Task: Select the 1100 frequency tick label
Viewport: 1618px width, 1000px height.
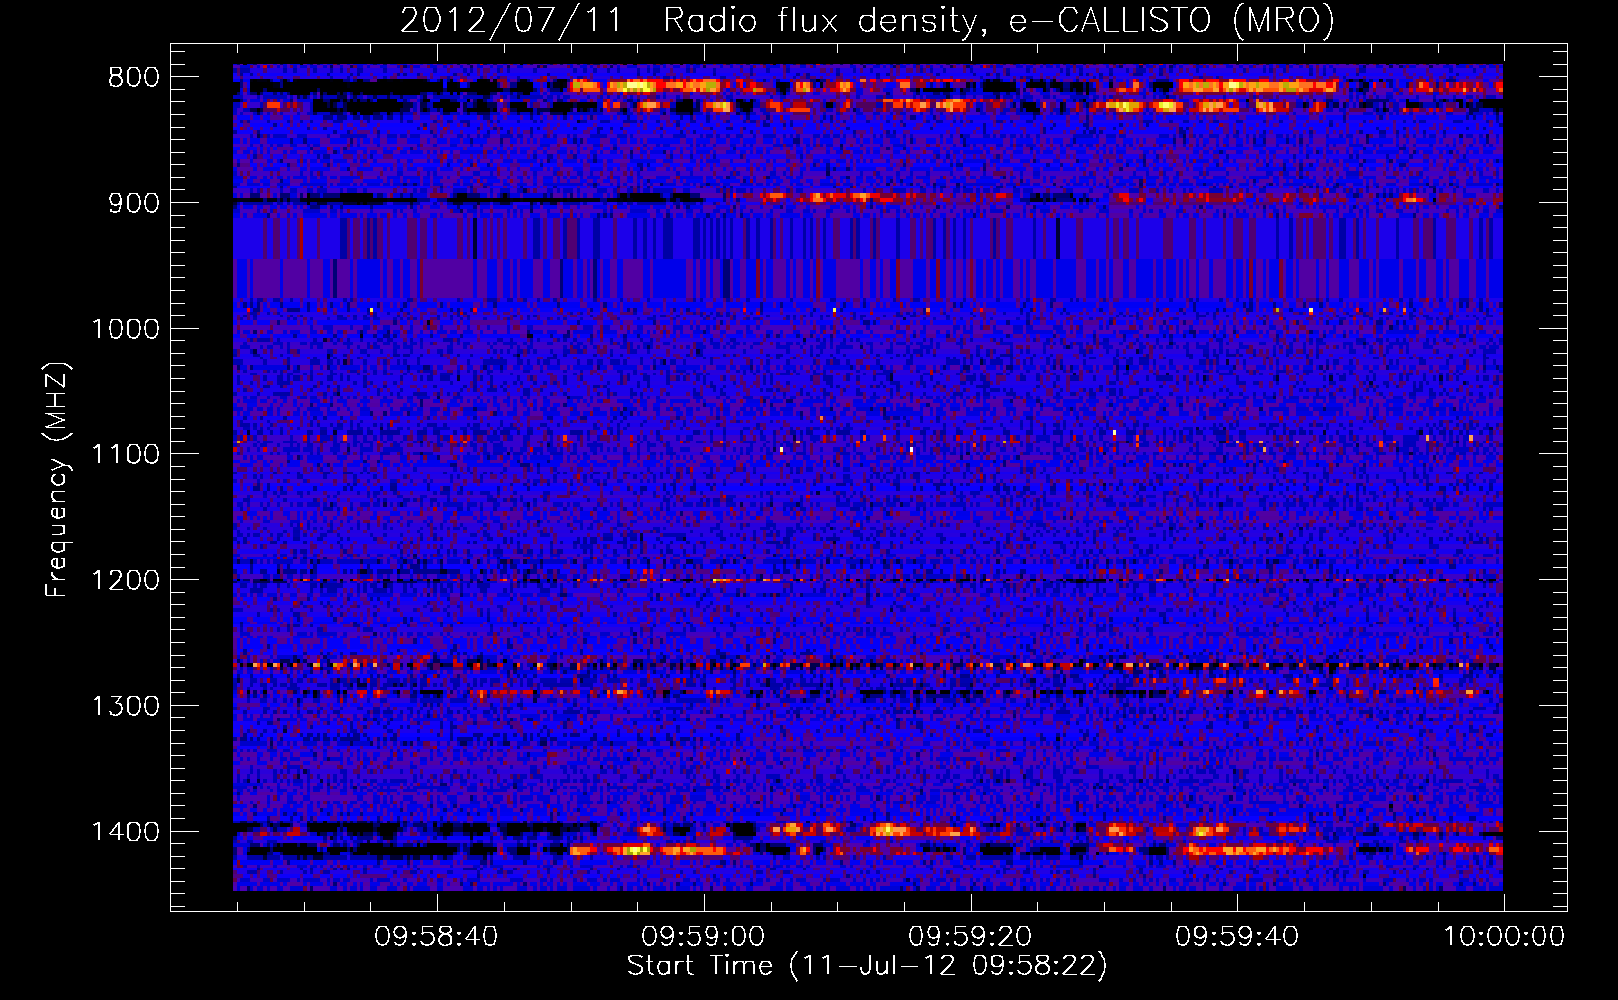Action: pyautogui.click(x=125, y=455)
